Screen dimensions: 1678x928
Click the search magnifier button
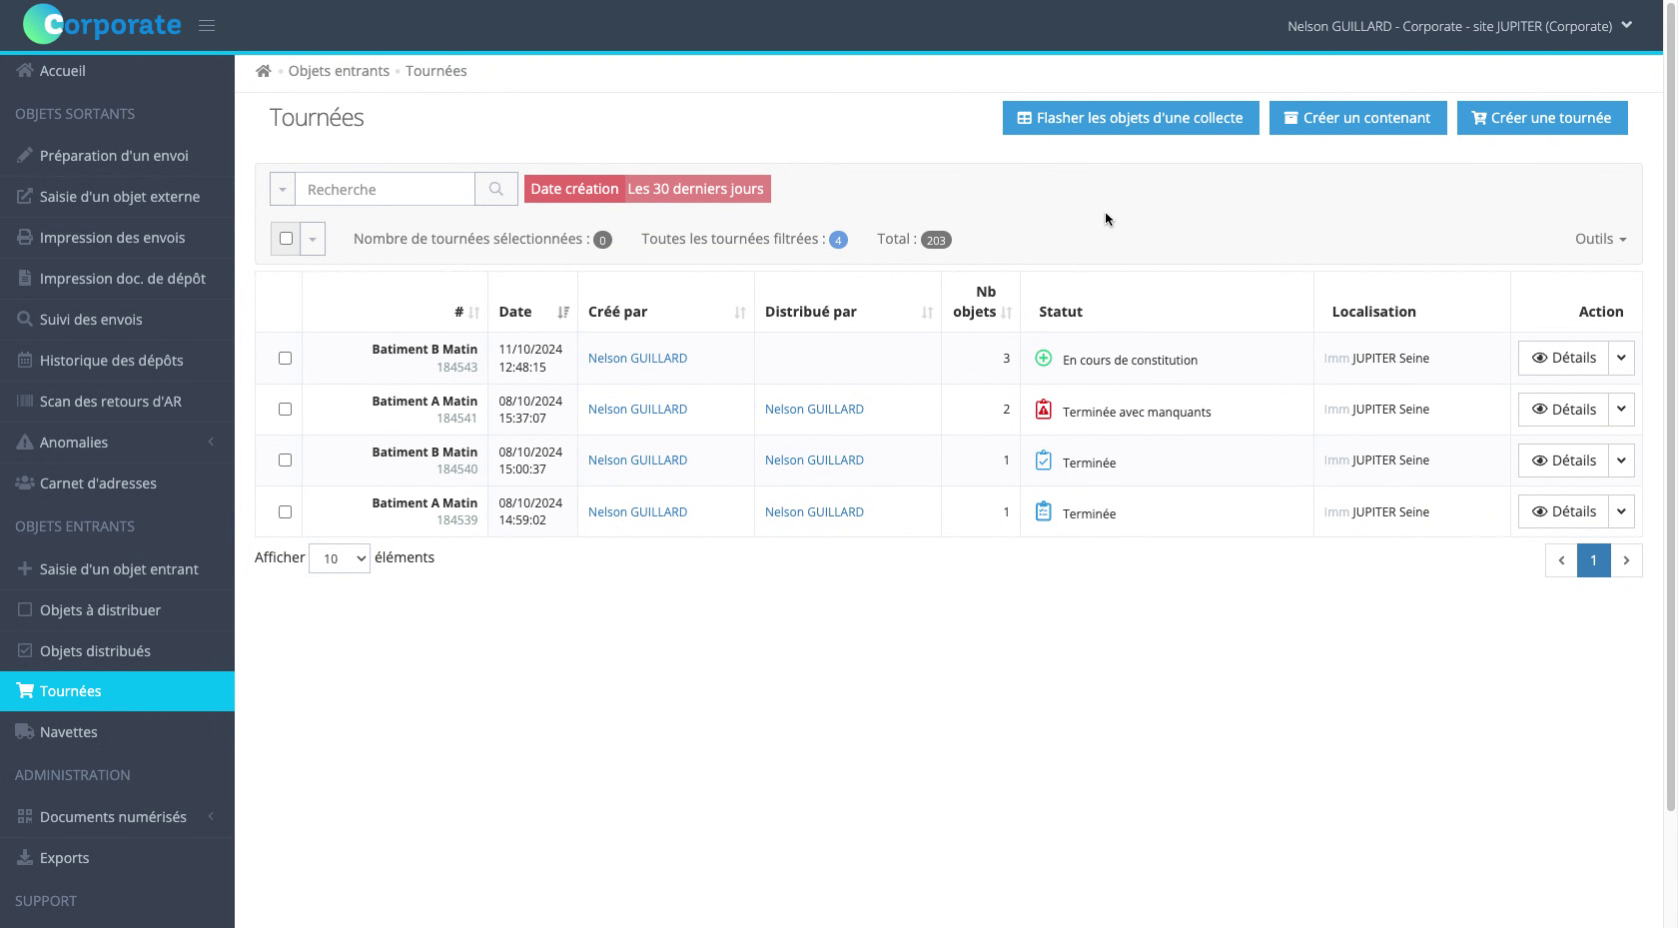[x=496, y=189]
